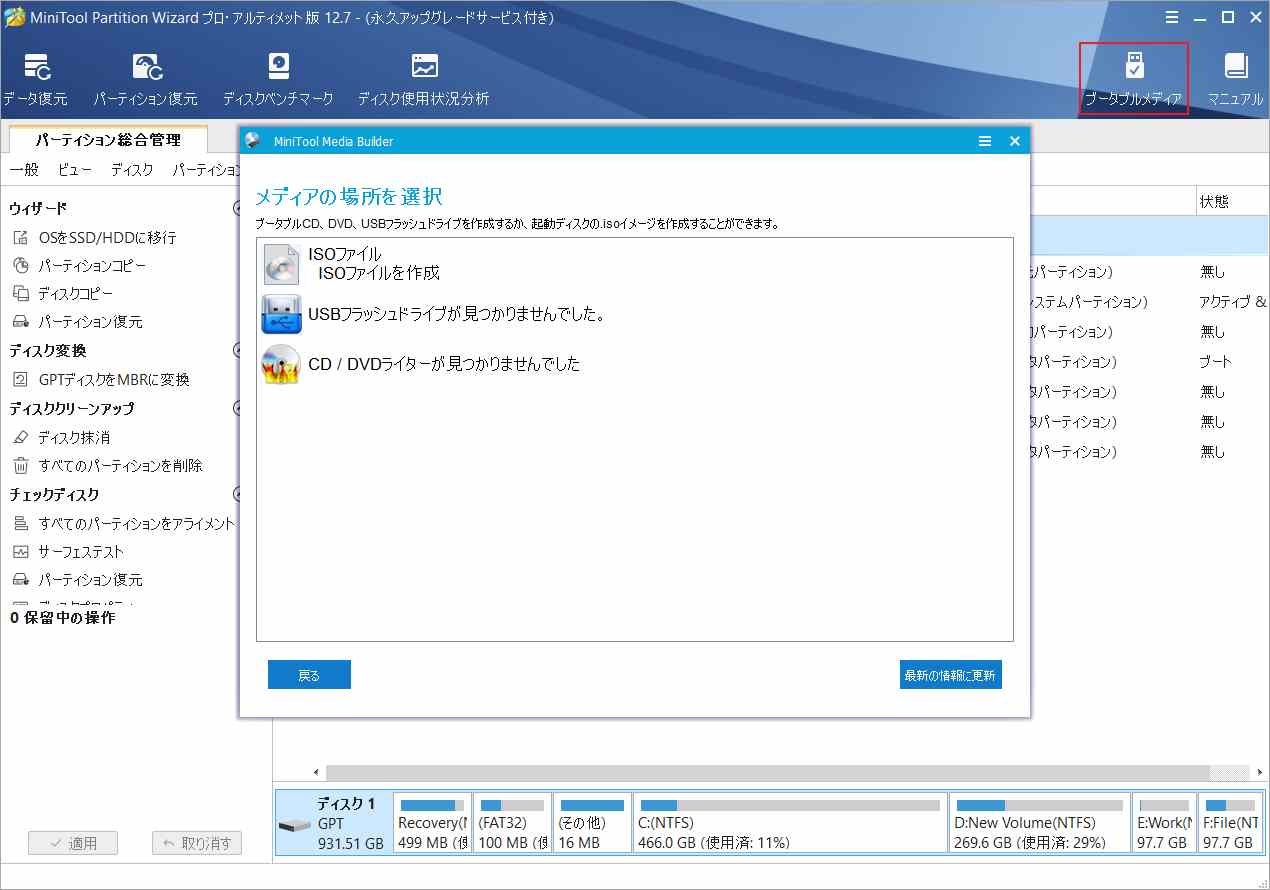
Task: Collapse the チェックディスク section
Action: pos(237,494)
